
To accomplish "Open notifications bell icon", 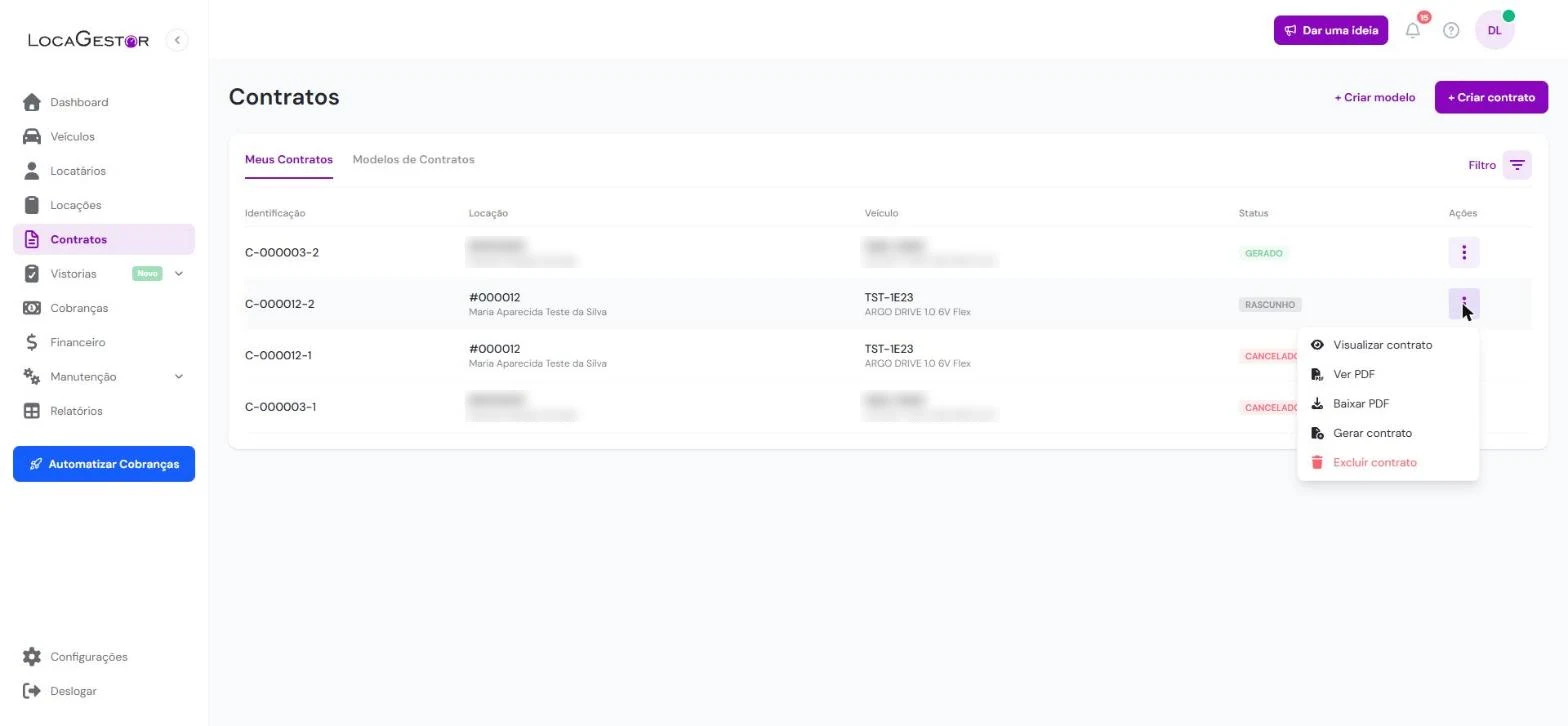I will (x=1413, y=30).
